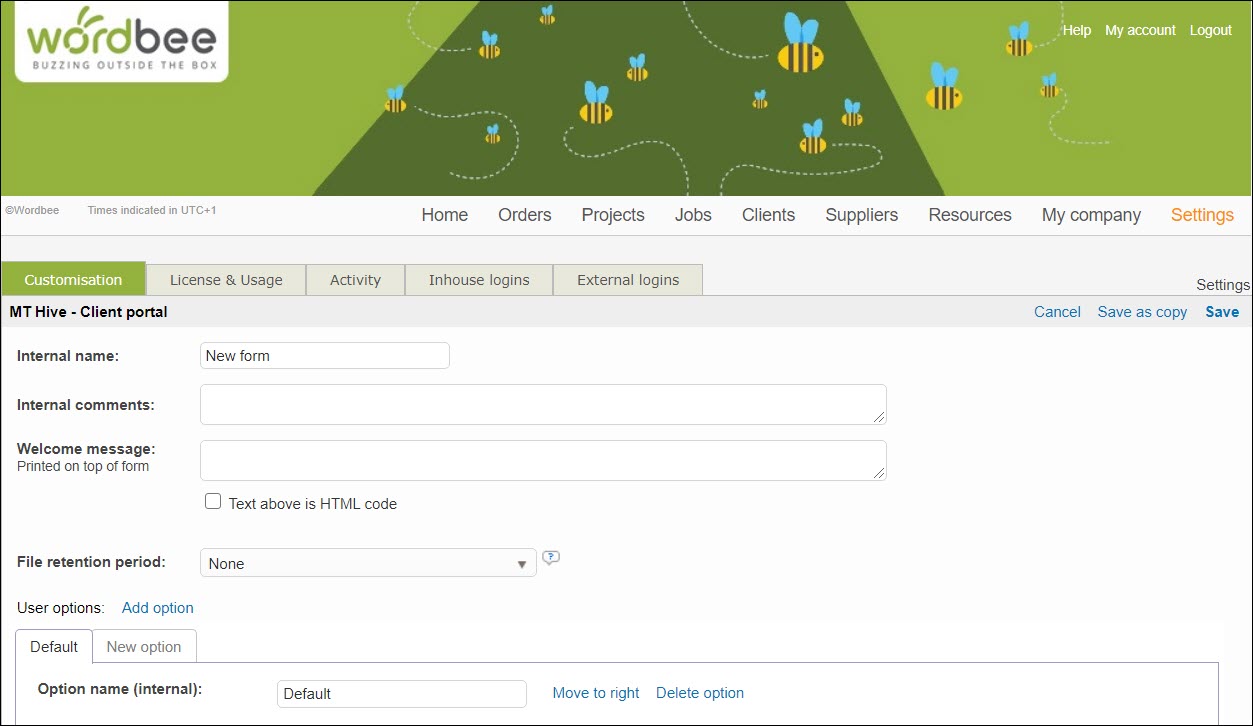The height and width of the screenshot is (726, 1253).
Task: Switch to the New option tab
Action: 144,647
